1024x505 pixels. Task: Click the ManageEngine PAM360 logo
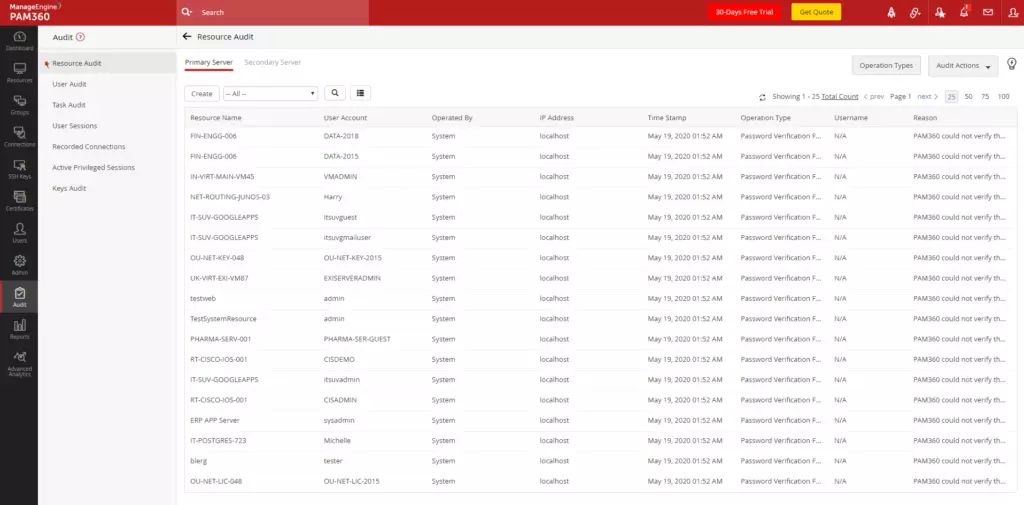click(34, 12)
